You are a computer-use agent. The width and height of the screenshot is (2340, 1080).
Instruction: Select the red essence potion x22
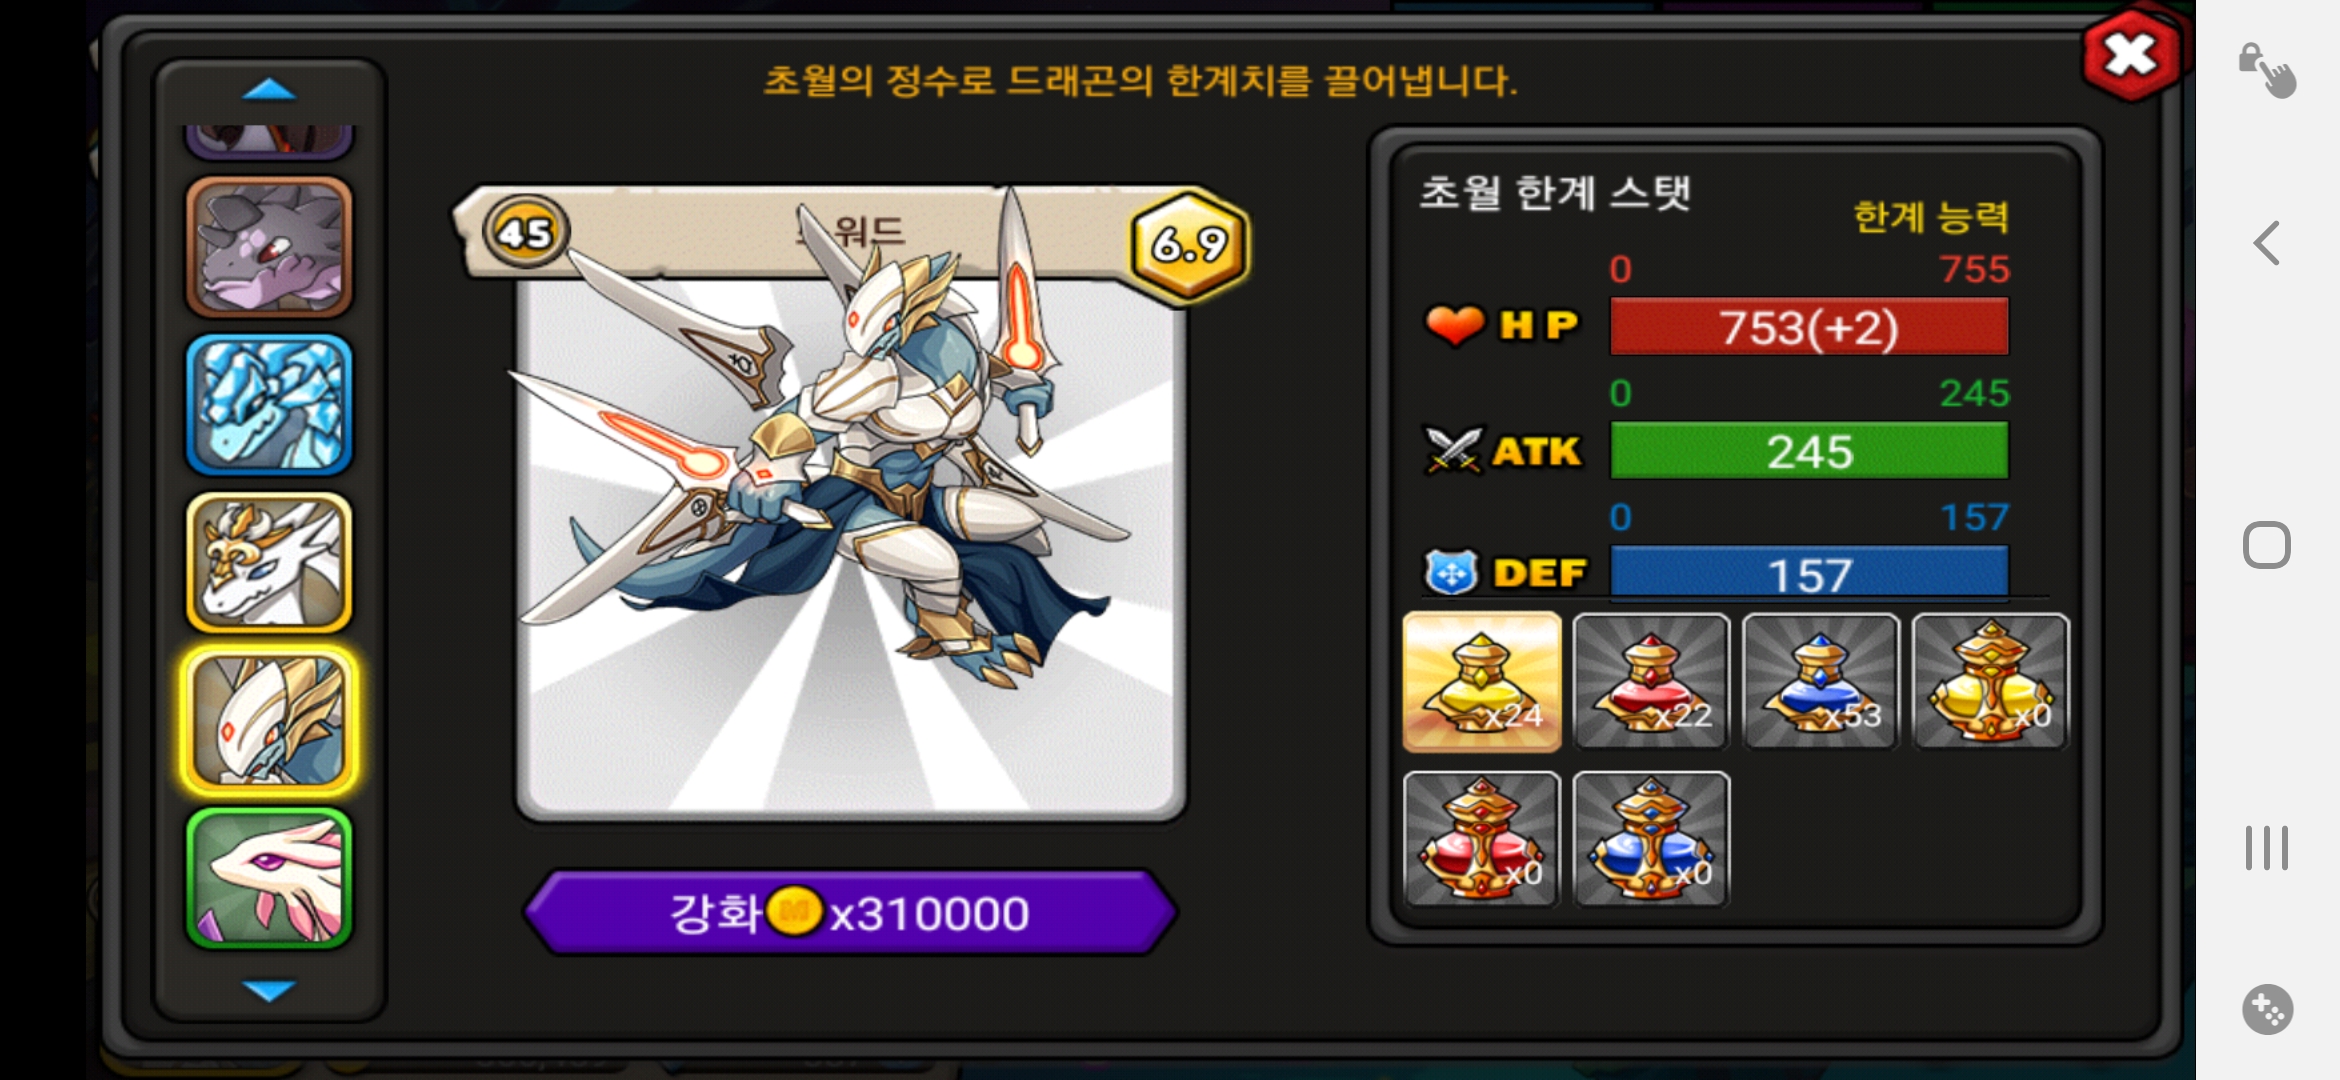tap(1651, 682)
